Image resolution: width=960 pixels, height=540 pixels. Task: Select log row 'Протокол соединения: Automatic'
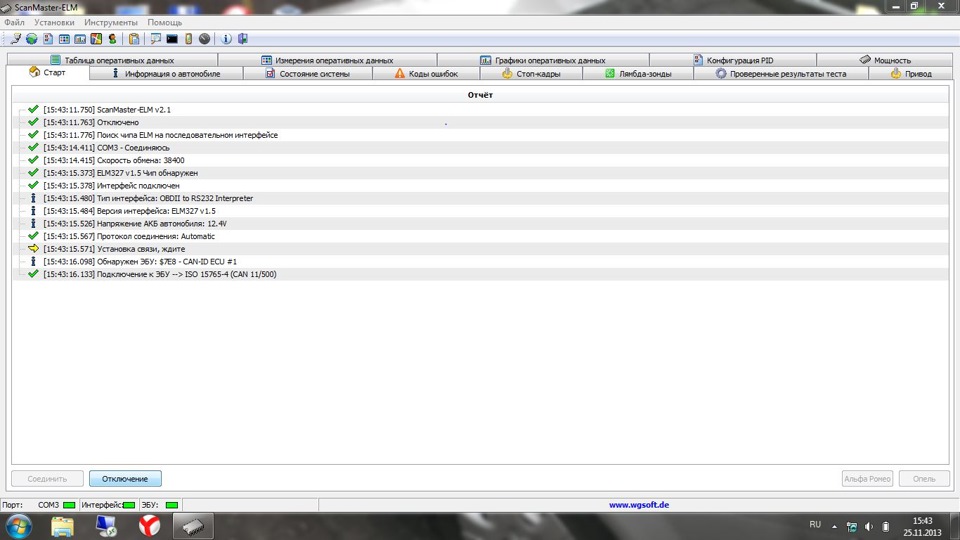click(480, 236)
